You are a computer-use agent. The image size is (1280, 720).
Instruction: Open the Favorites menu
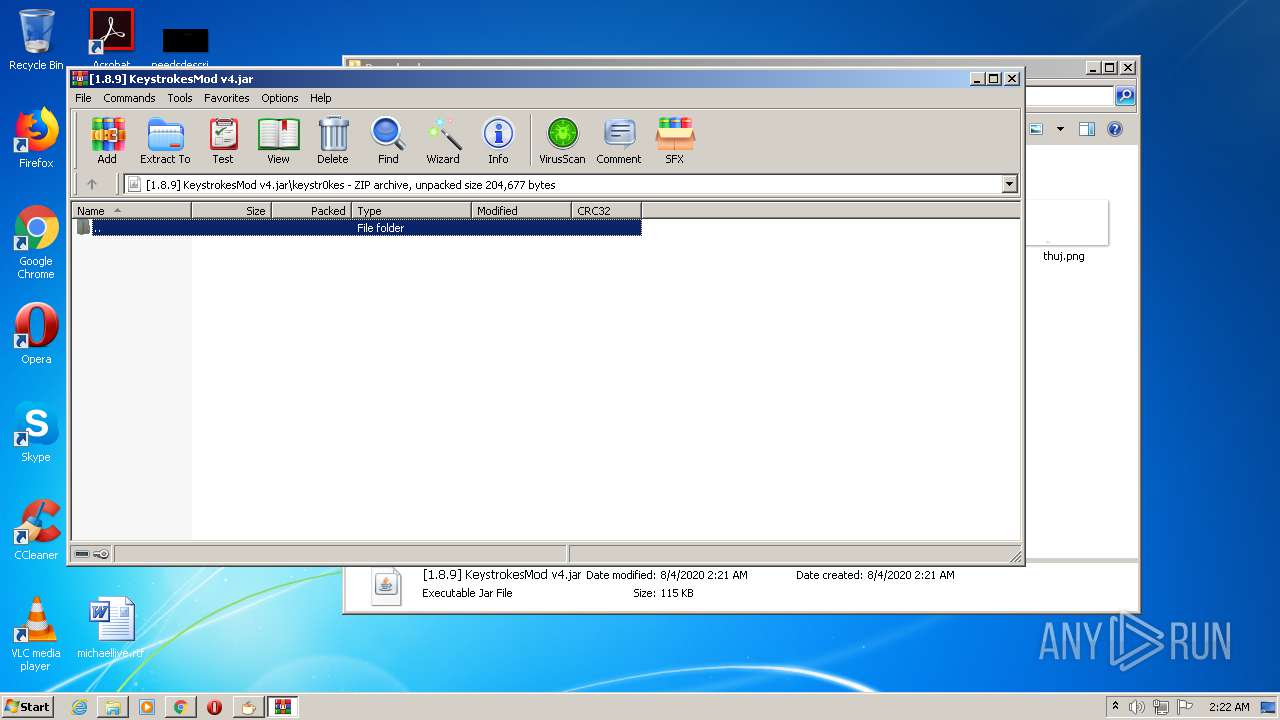tap(227, 98)
